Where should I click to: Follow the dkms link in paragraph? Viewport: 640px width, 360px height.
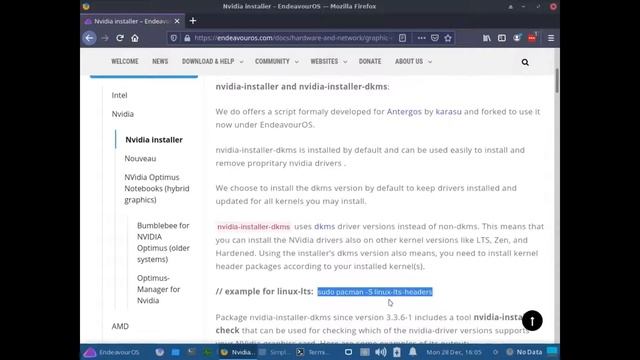(324, 226)
